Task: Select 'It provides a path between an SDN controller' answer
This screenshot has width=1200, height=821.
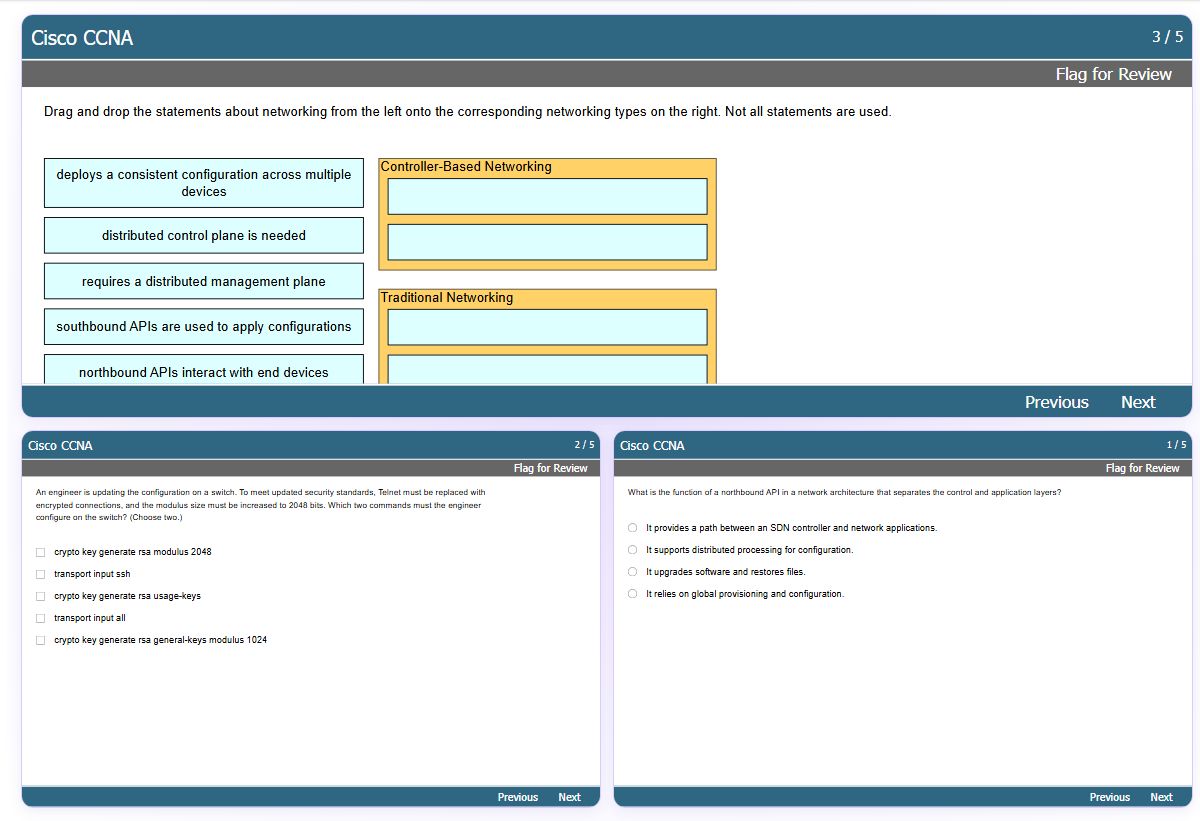Action: pos(632,528)
